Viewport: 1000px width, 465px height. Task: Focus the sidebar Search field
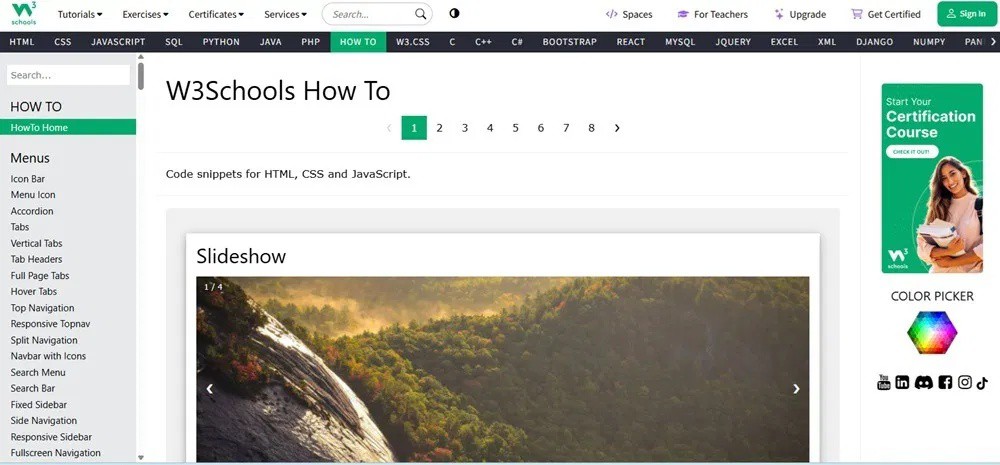68,75
